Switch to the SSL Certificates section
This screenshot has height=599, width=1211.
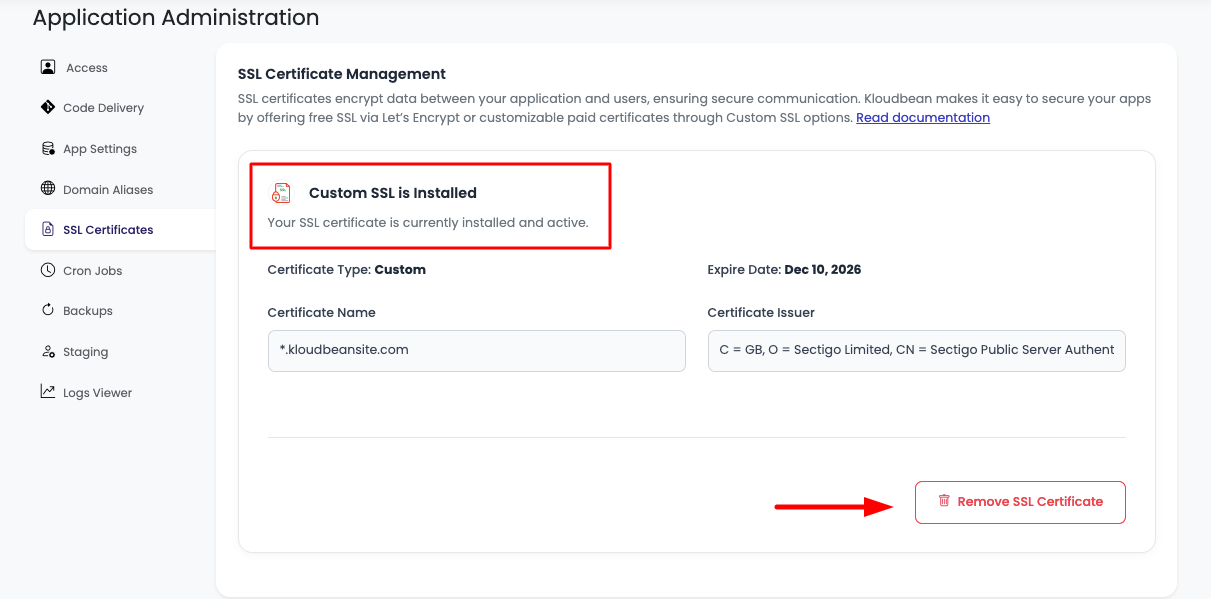tap(108, 230)
